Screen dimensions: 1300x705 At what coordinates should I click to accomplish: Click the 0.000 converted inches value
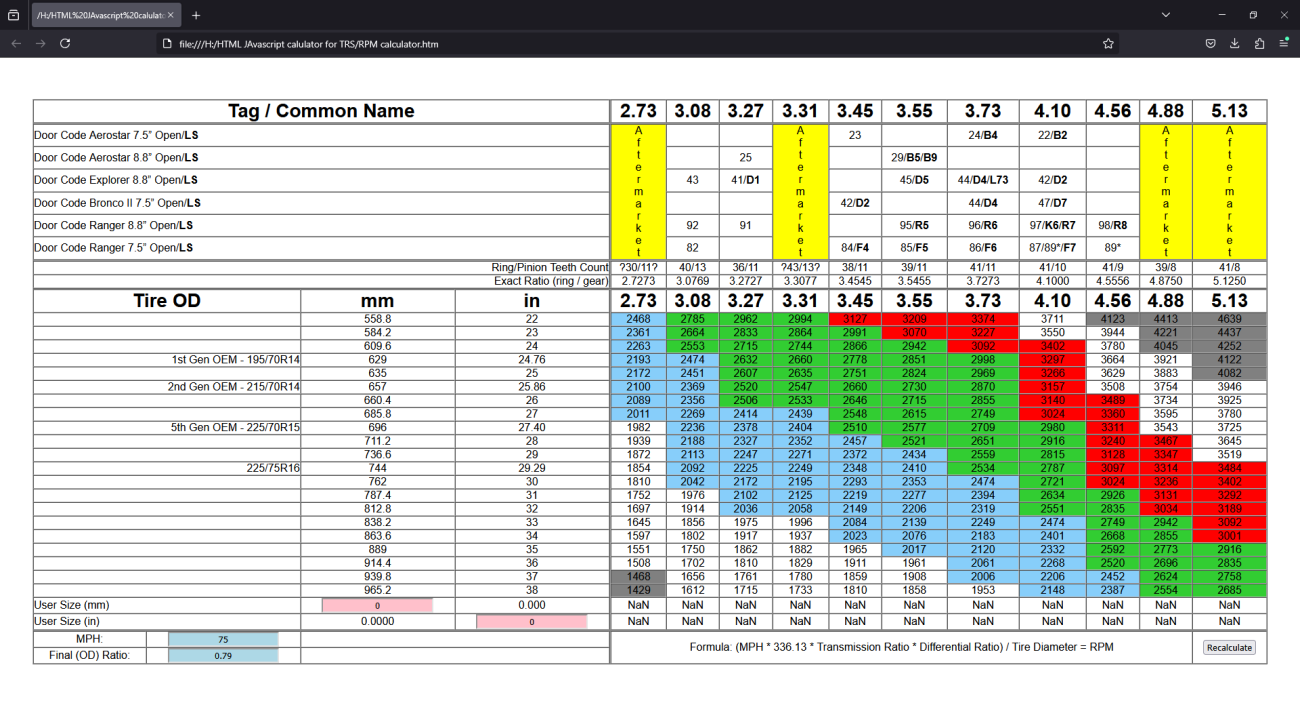[x=532, y=605]
